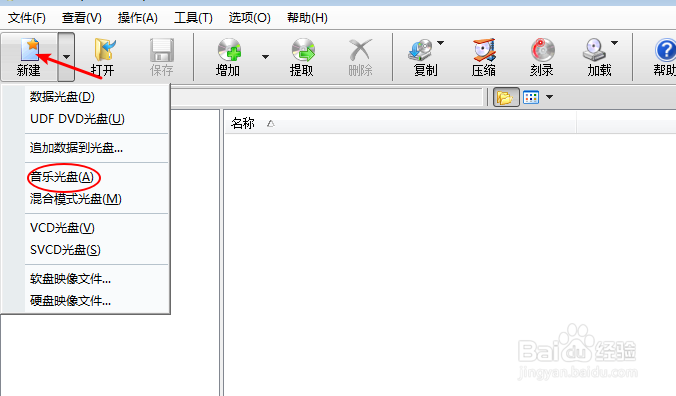This screenshot has height=396, width=676.
Task: Open the 工具(T) menu
Action: pos(194,18)
